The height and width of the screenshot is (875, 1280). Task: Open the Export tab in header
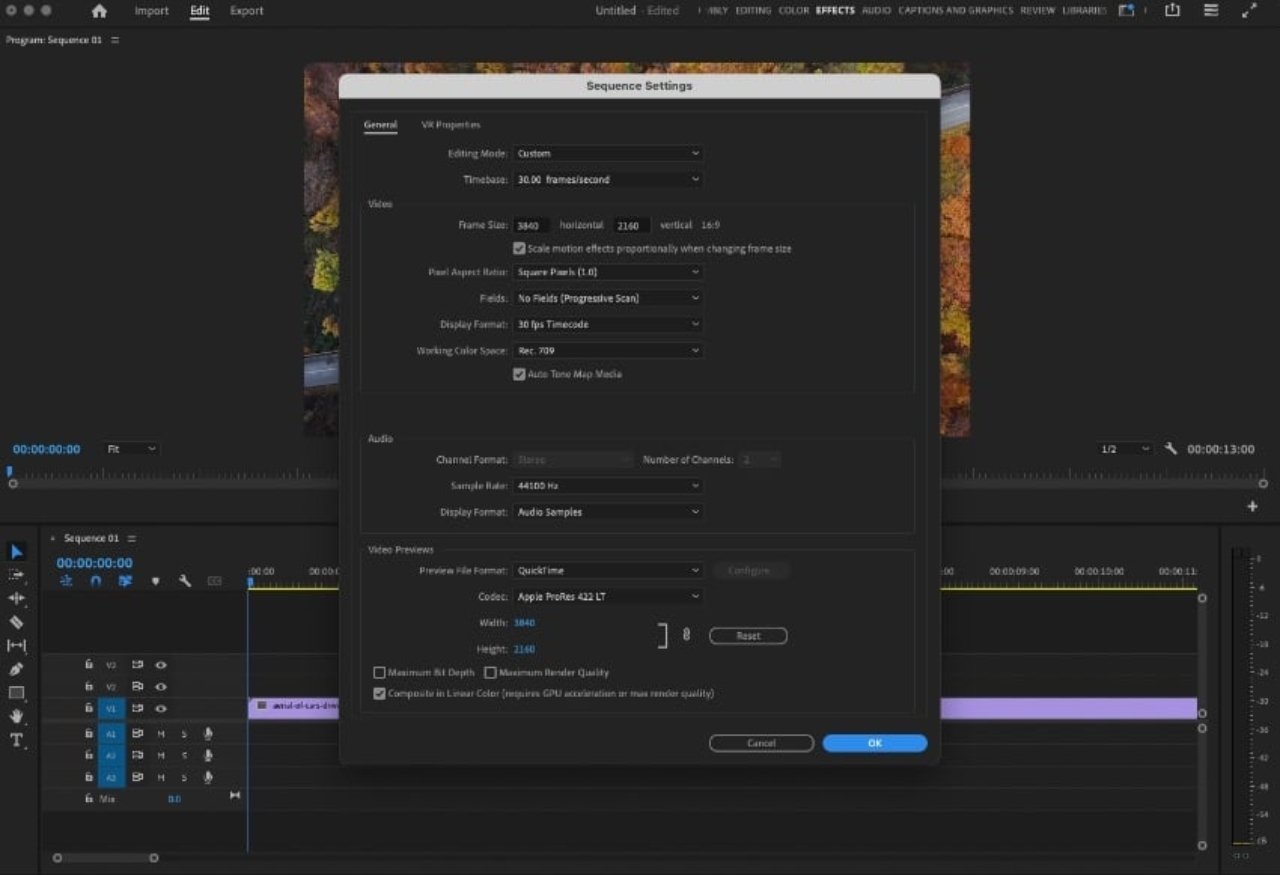click(246, 11)
